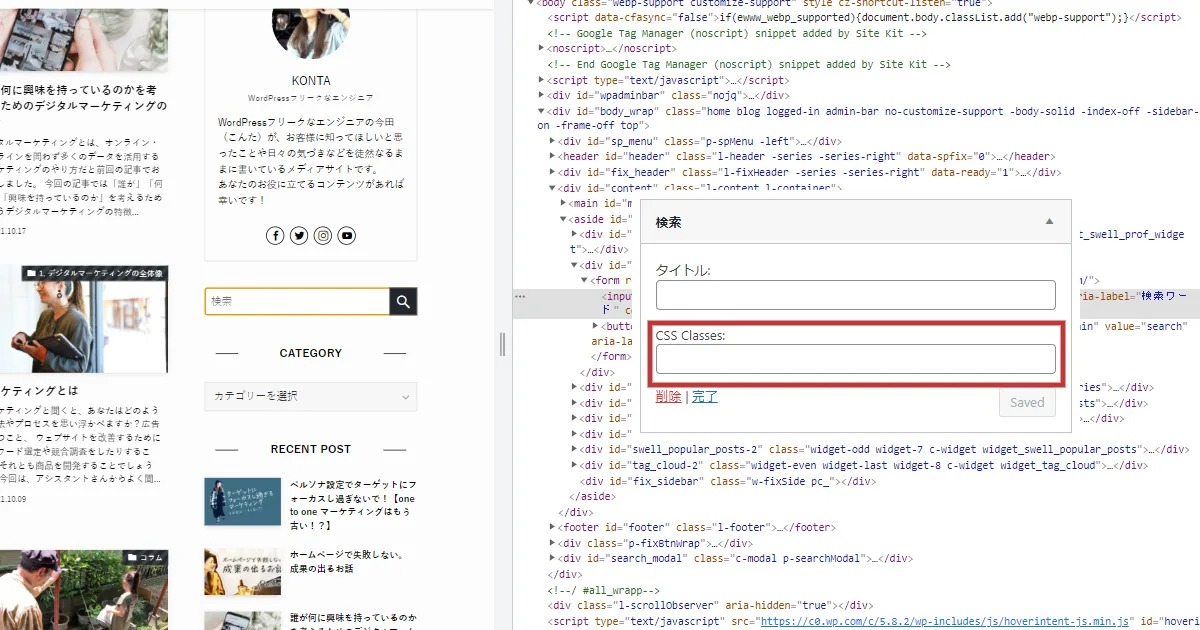The height and width of the screenshot is (630, 1200).
Task: Click the CSS Classes text input
Action: point(856,359)
